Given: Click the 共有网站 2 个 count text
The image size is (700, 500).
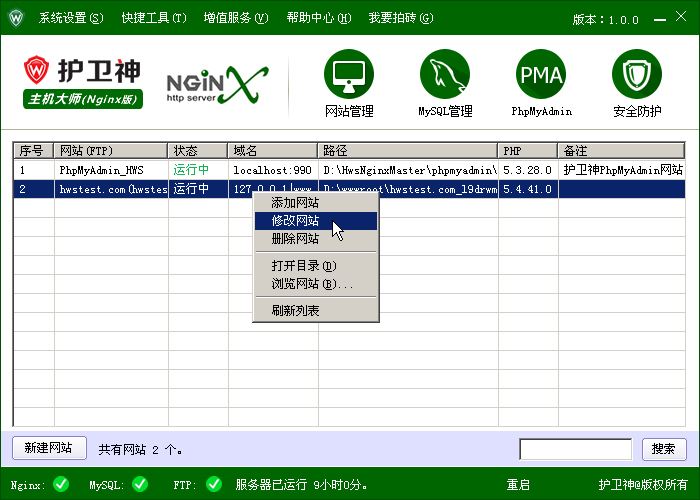Looking at the screenshot, I should coord(140,450).
